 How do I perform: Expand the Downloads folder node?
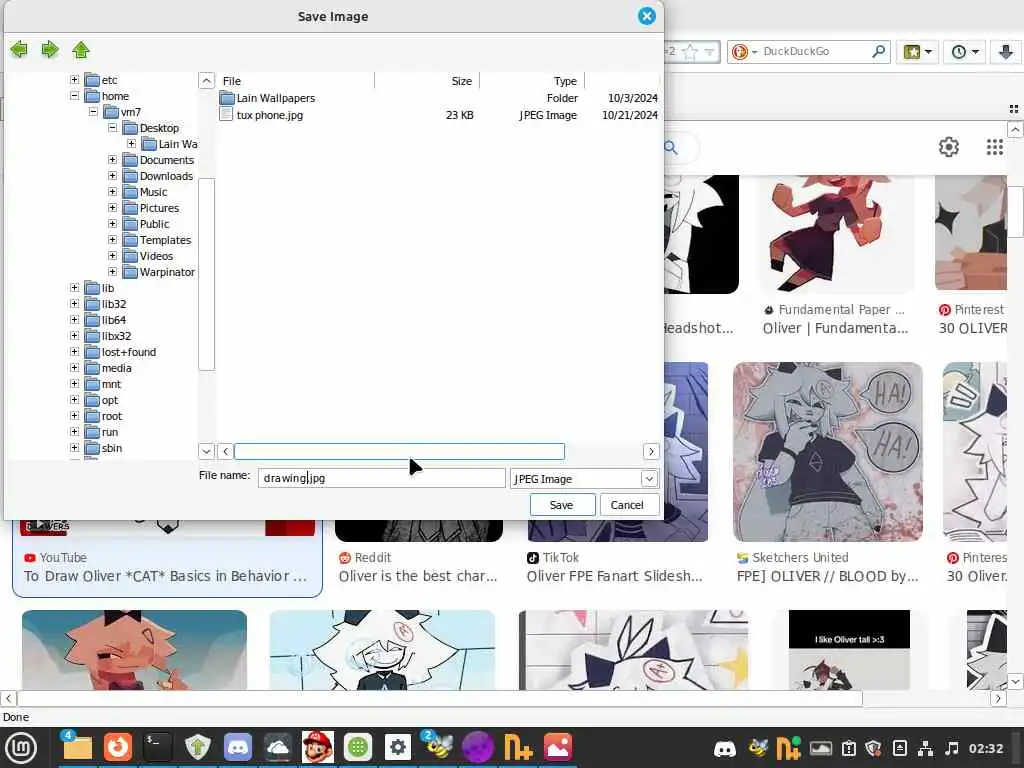112,176
